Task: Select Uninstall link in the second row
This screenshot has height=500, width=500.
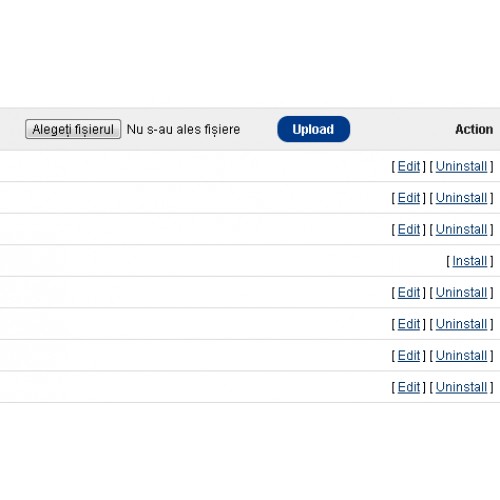Action: [461, 198]
